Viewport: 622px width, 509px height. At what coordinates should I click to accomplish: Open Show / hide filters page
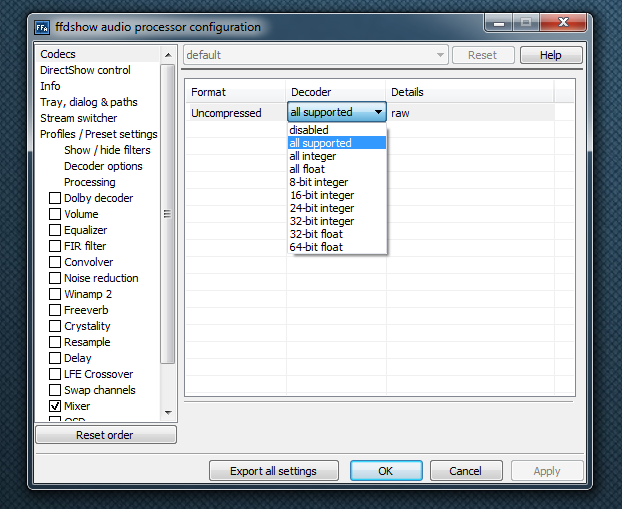point(107,150)
